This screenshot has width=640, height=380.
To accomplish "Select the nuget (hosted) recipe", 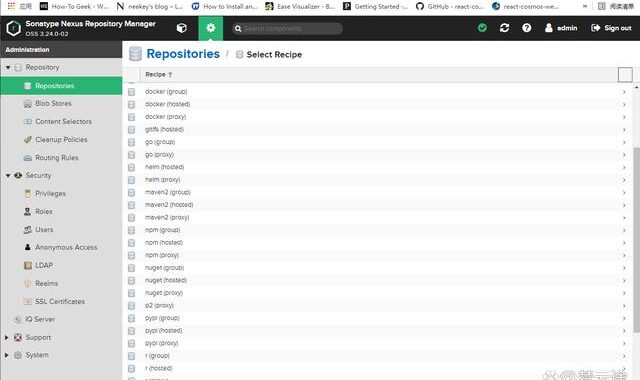I will click(378, 280).
